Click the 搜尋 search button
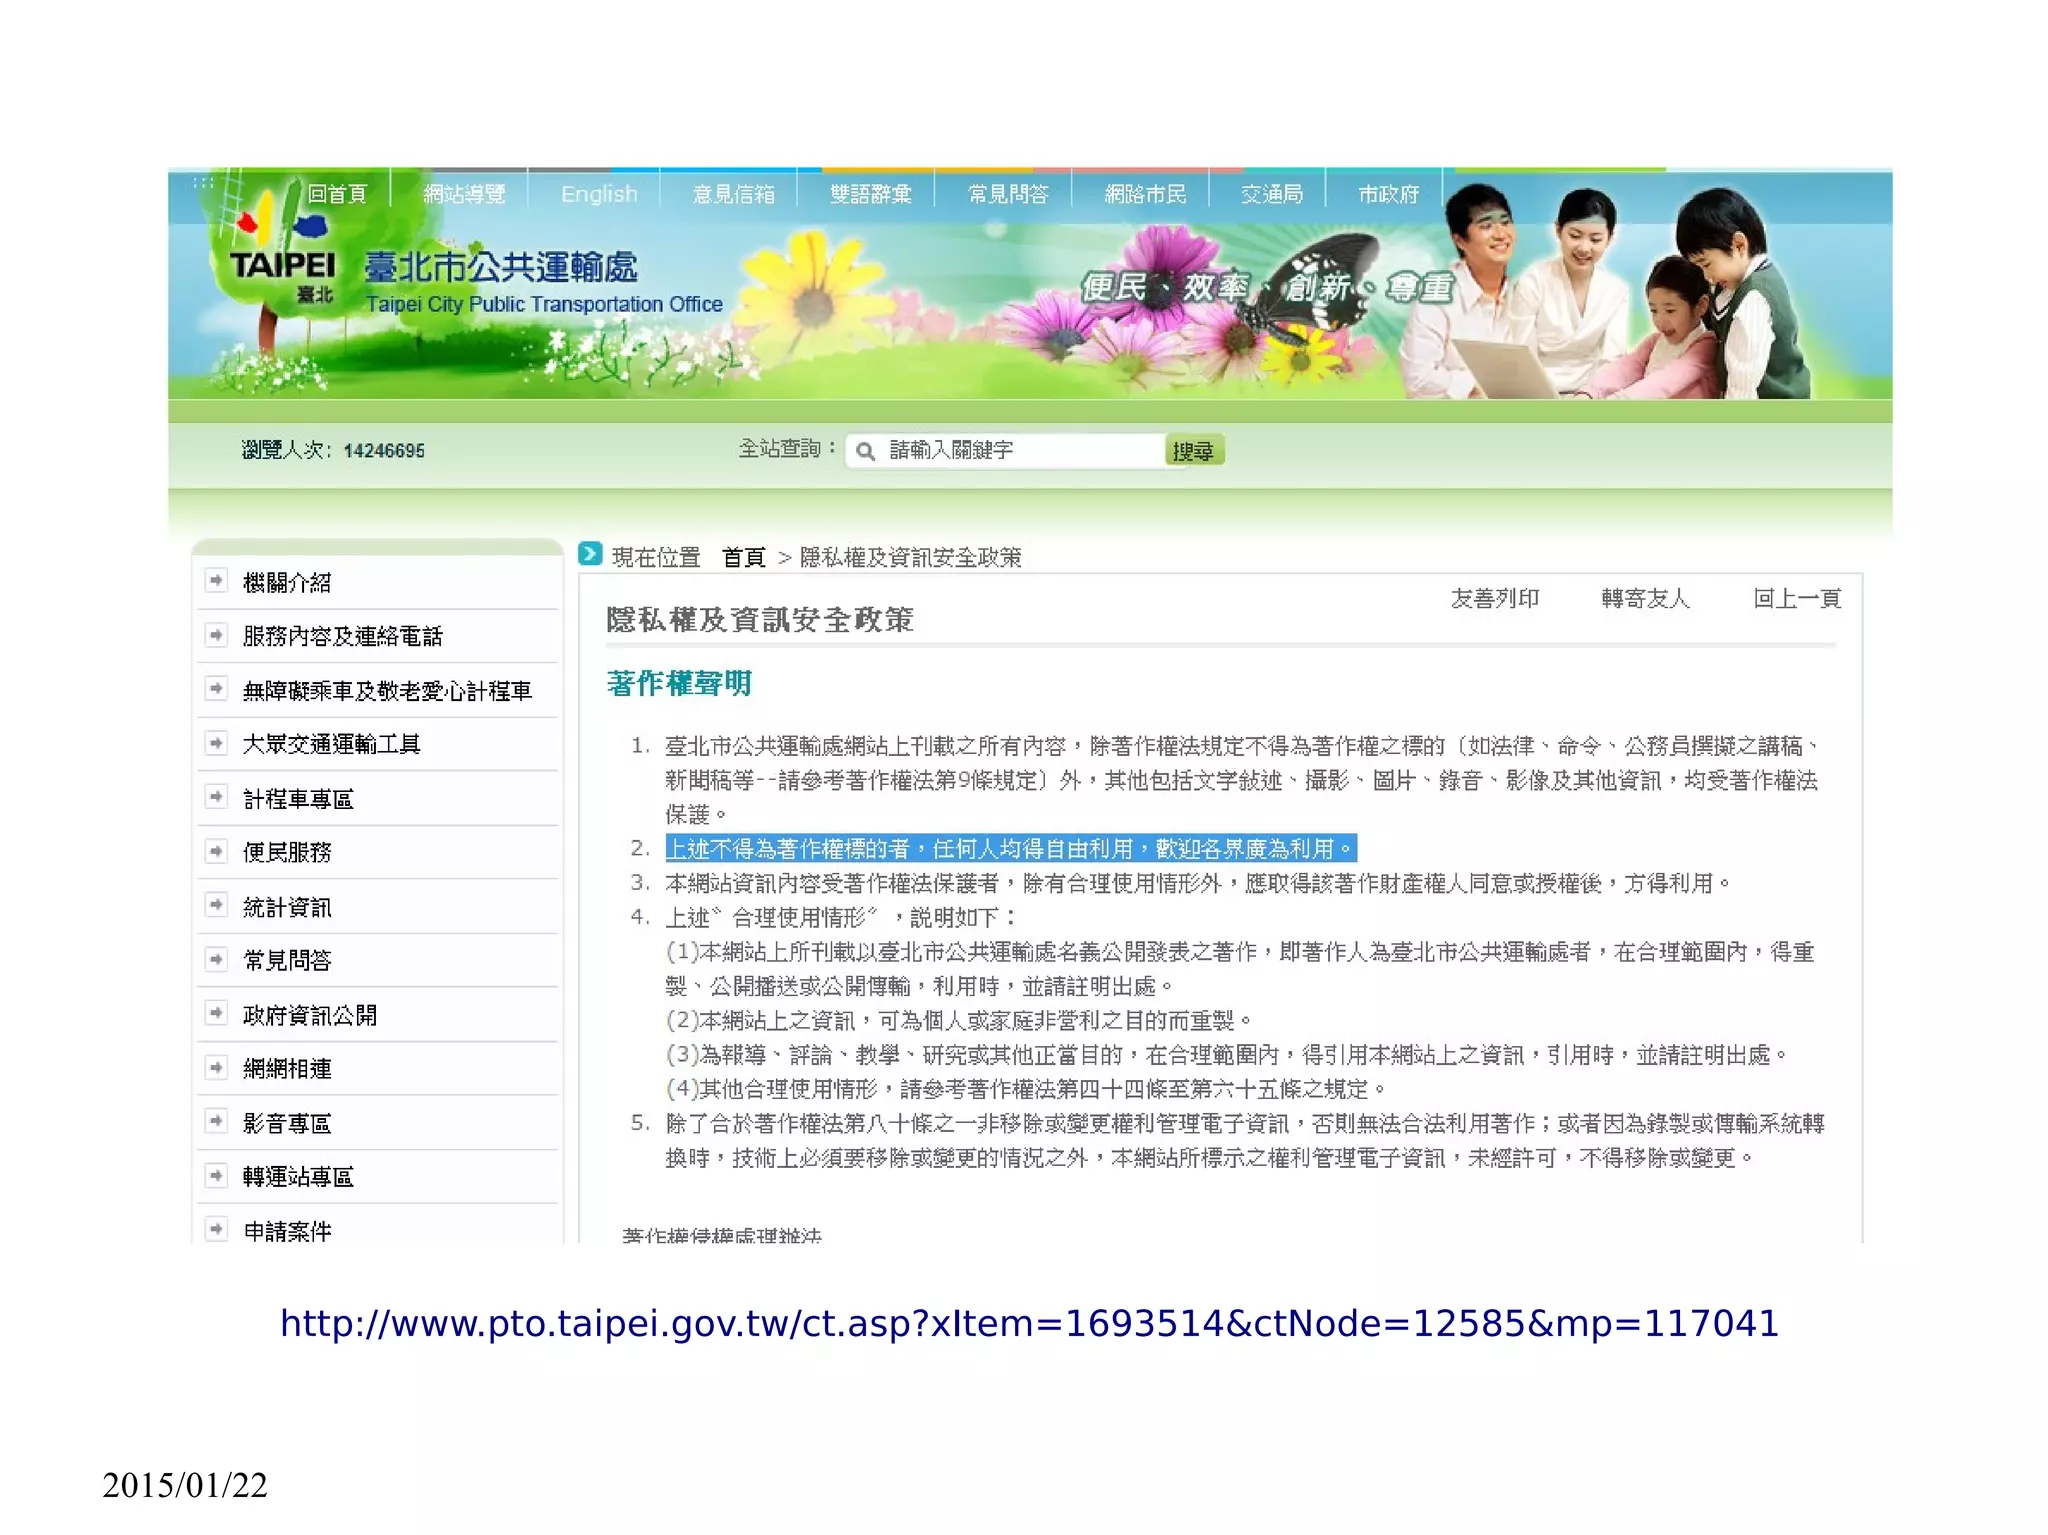This screenshot has height=1535, width=2048. pos(1194,451)
